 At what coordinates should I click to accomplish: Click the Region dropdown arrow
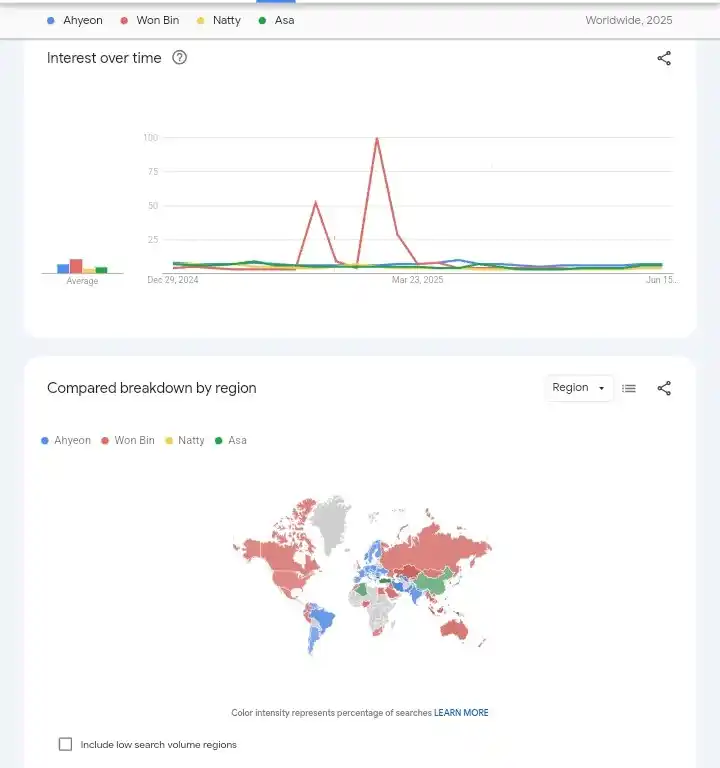[601, 388]
